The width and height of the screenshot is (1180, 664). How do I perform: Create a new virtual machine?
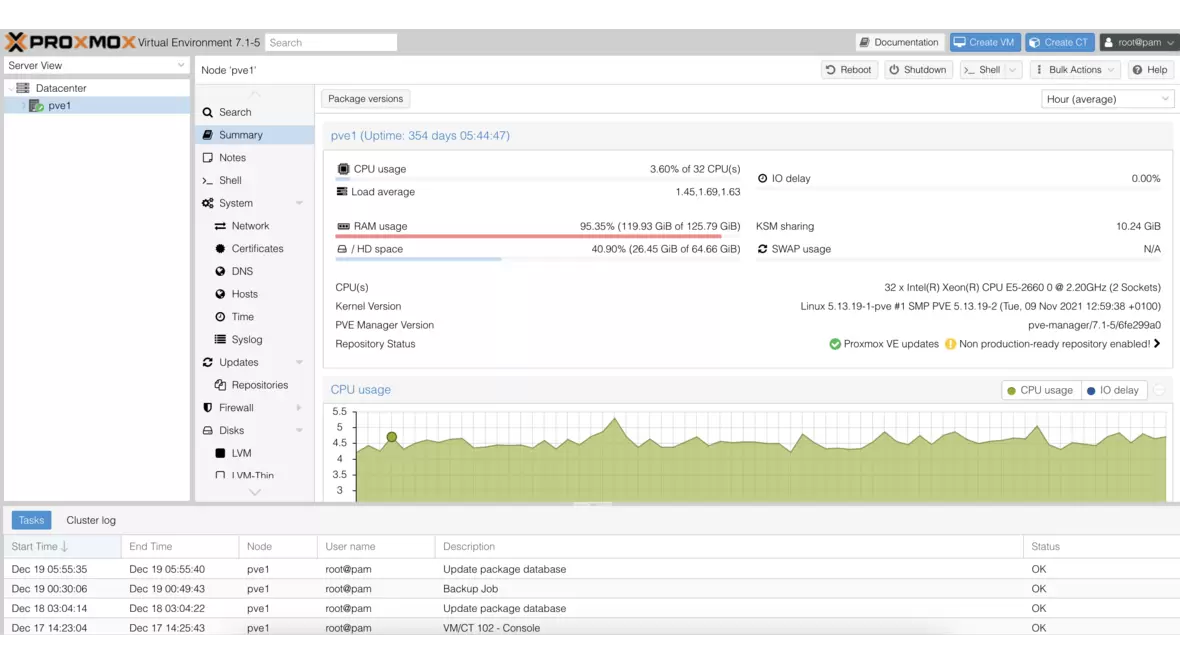coord(984,42)
